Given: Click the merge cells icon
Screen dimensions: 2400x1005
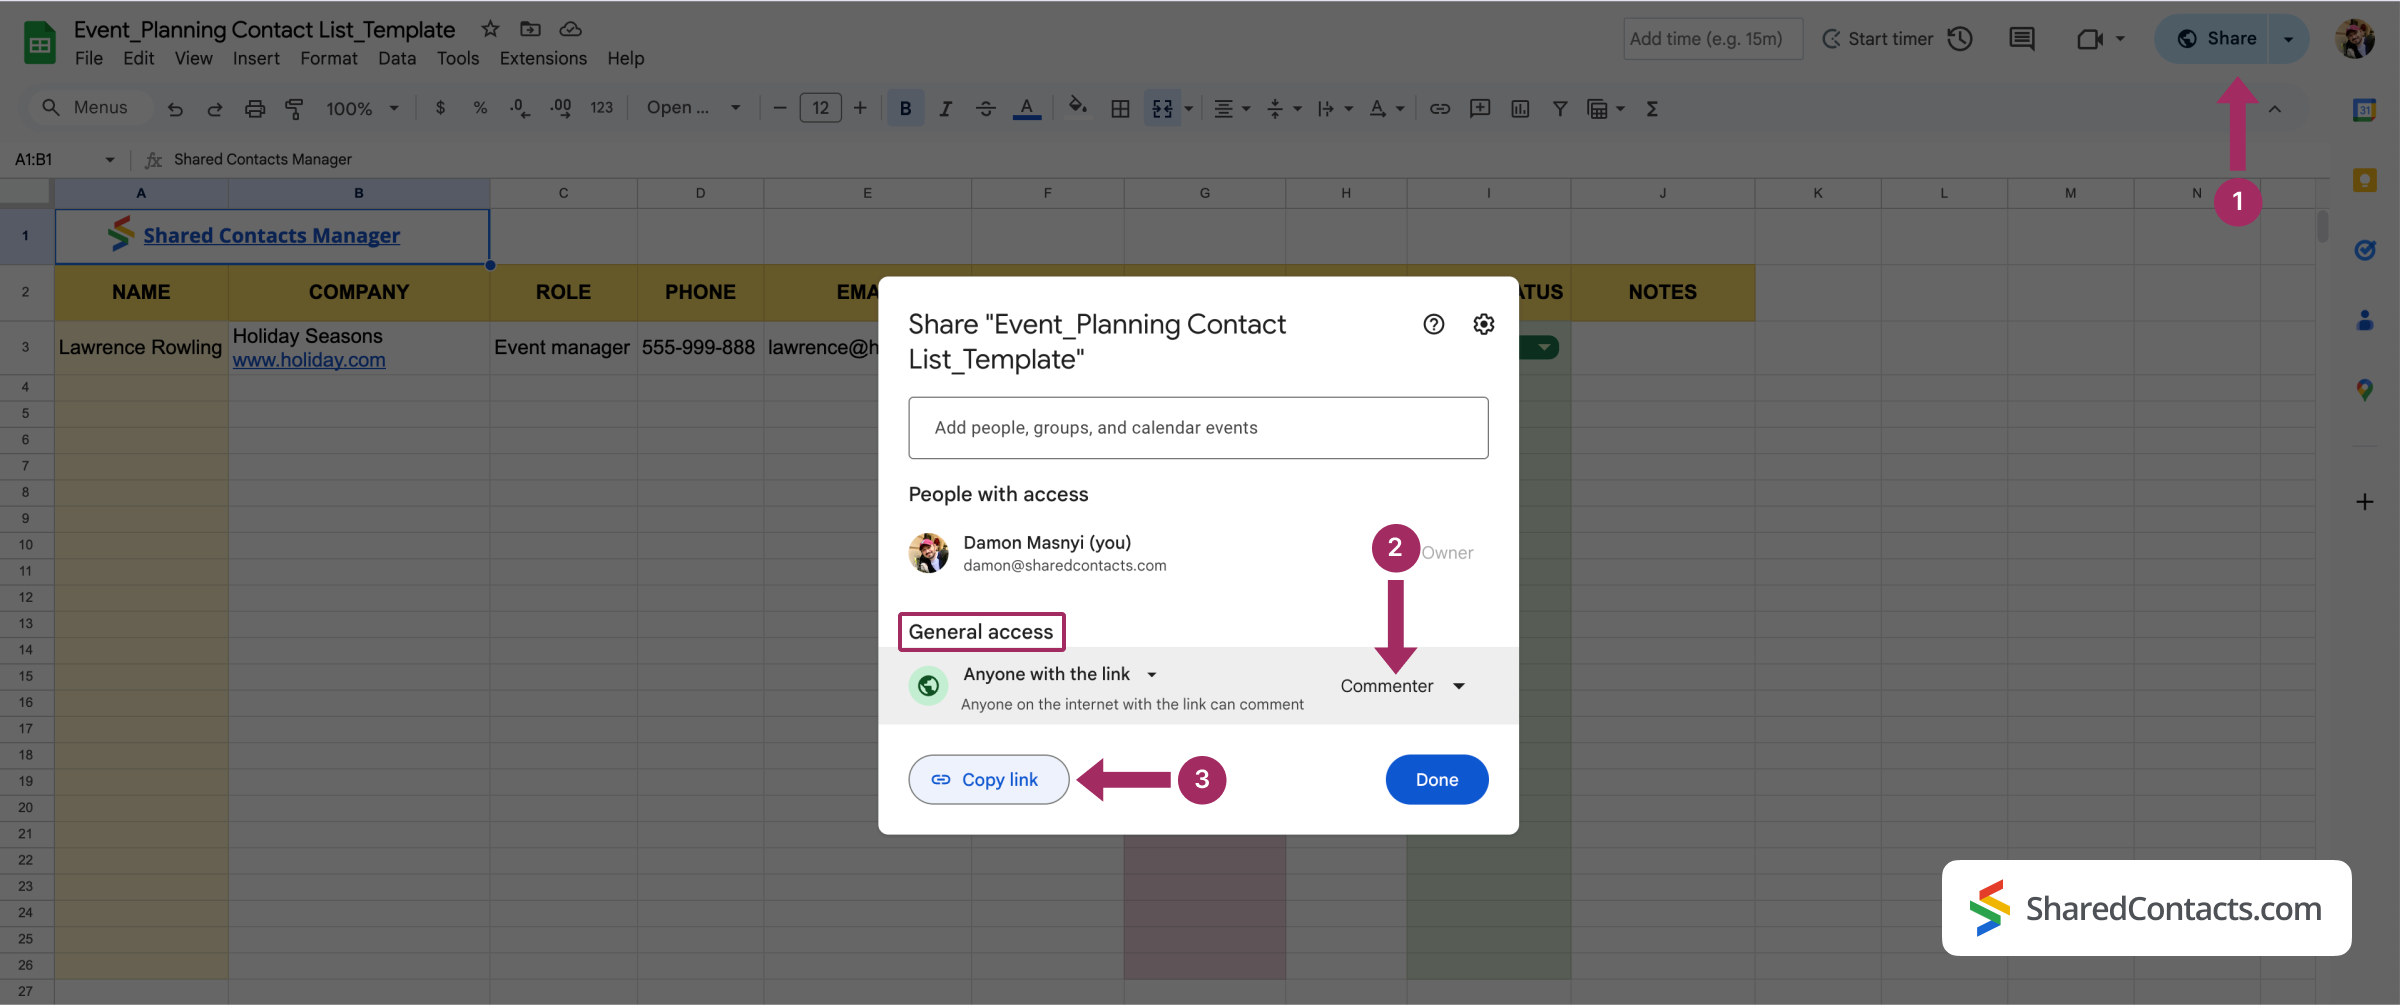Looking at the screenshot, I should point(1162,108).
